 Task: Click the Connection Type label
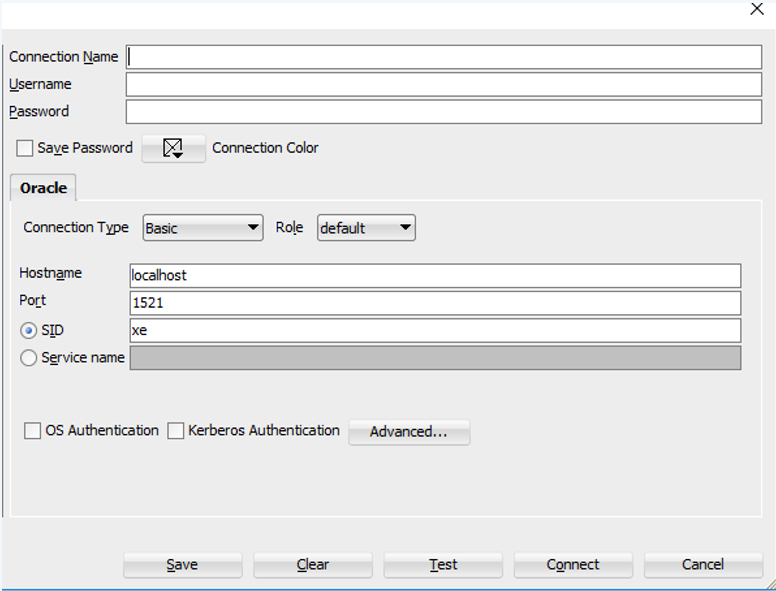76,228
